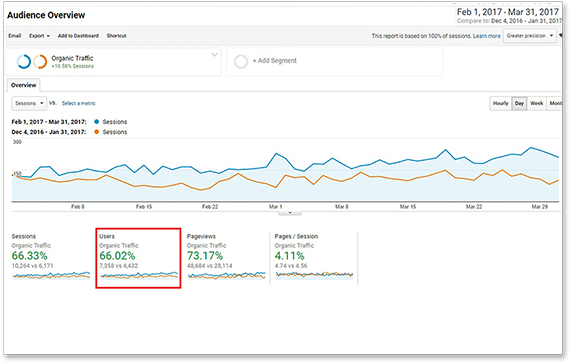This screenshot has width=570, height=362.
Task: Click the Audience Overview title
Action: pyautogui.click(x=46, y=15)
